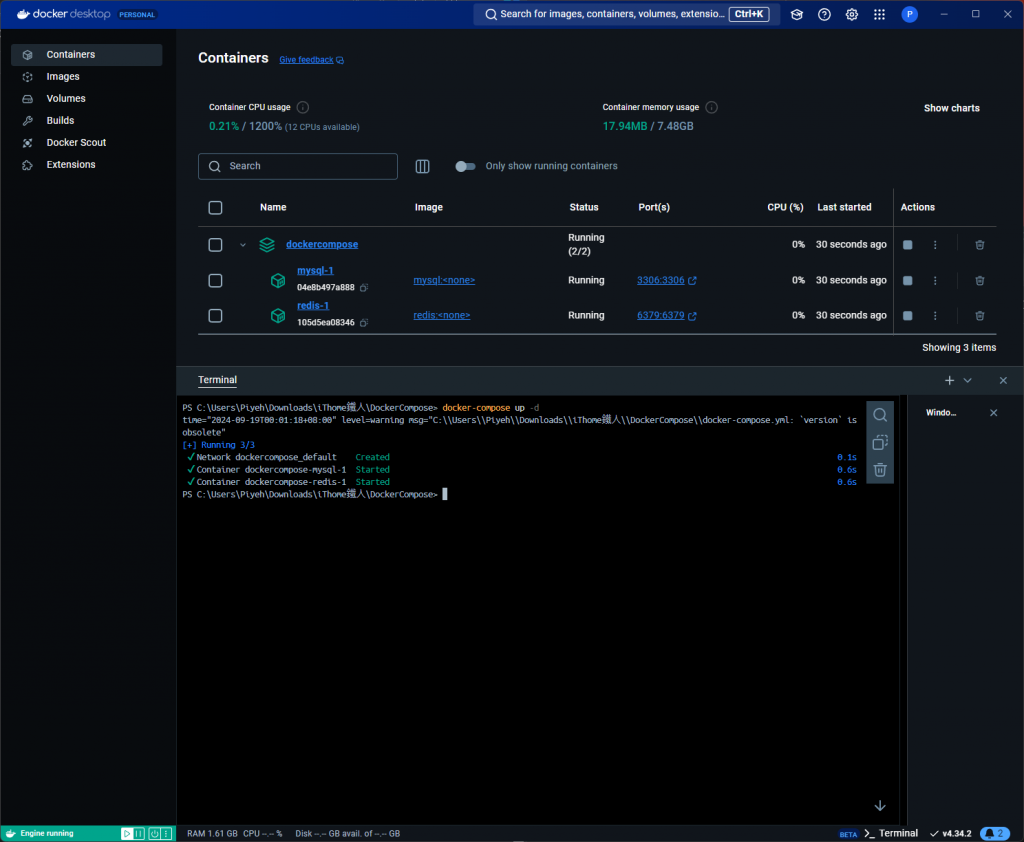The width and height of the screenshot is (1024, 842).
Task: Copy redis-1 container ID 105d5ea08346
Action: 364,323
